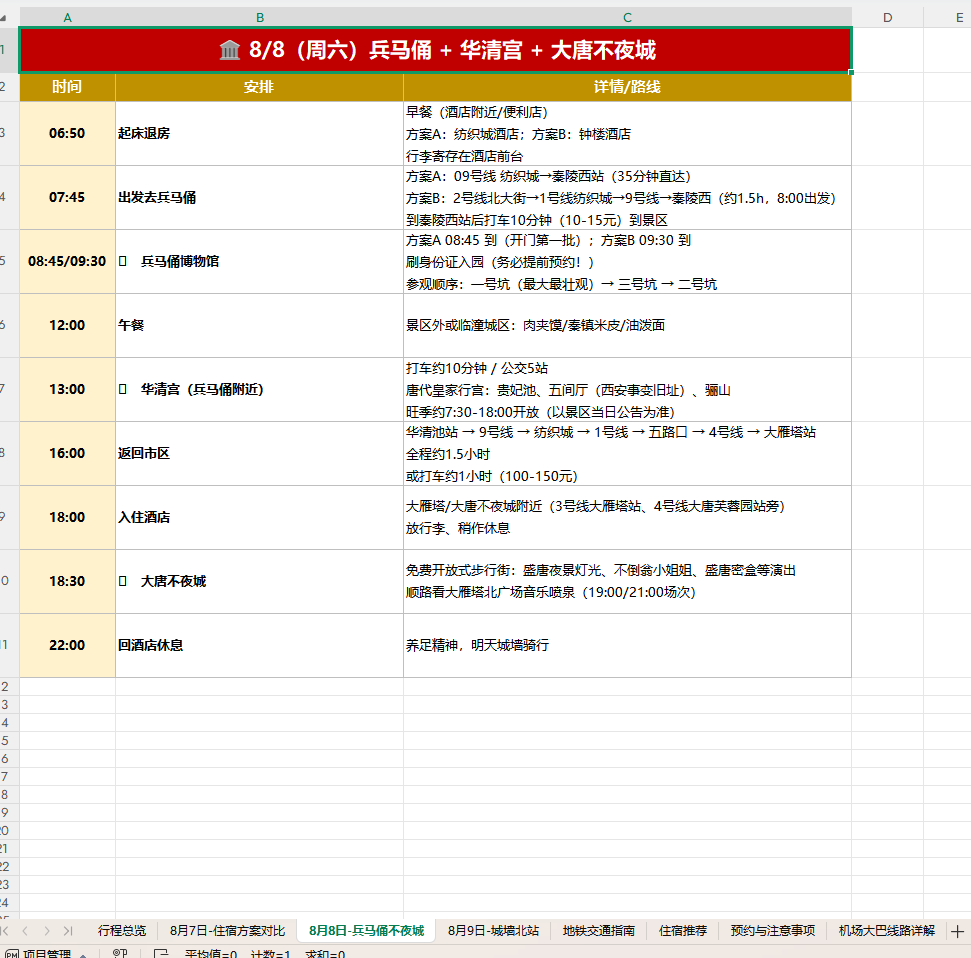The height and width of the screenshot is (958, 971).
Task: Select the 06:50 time cell
Action: (67, 133)
